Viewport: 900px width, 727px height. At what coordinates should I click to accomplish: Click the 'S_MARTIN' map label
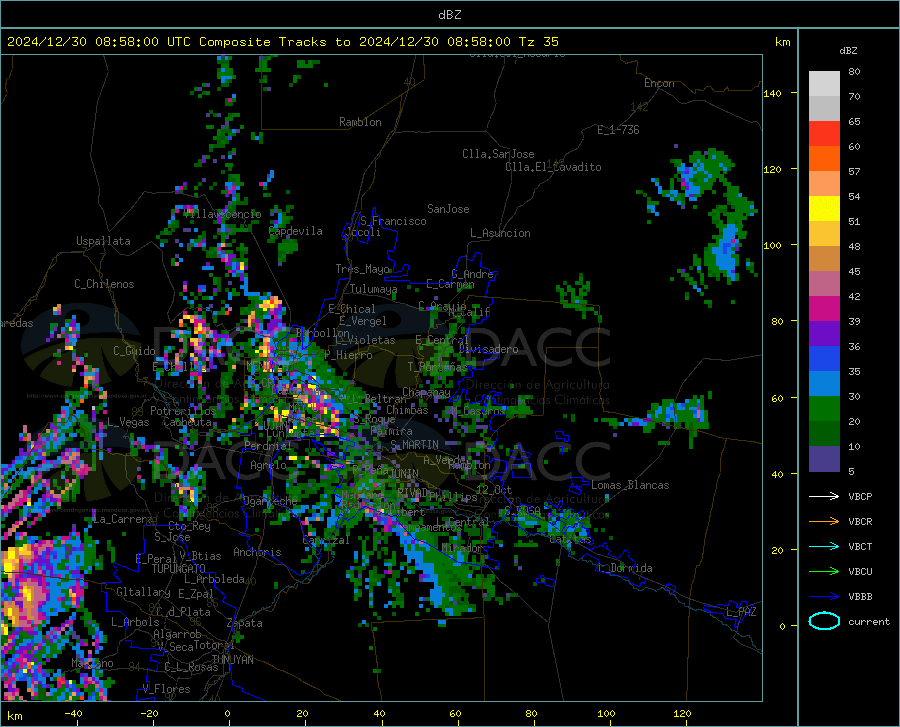[x=414, y=445]
